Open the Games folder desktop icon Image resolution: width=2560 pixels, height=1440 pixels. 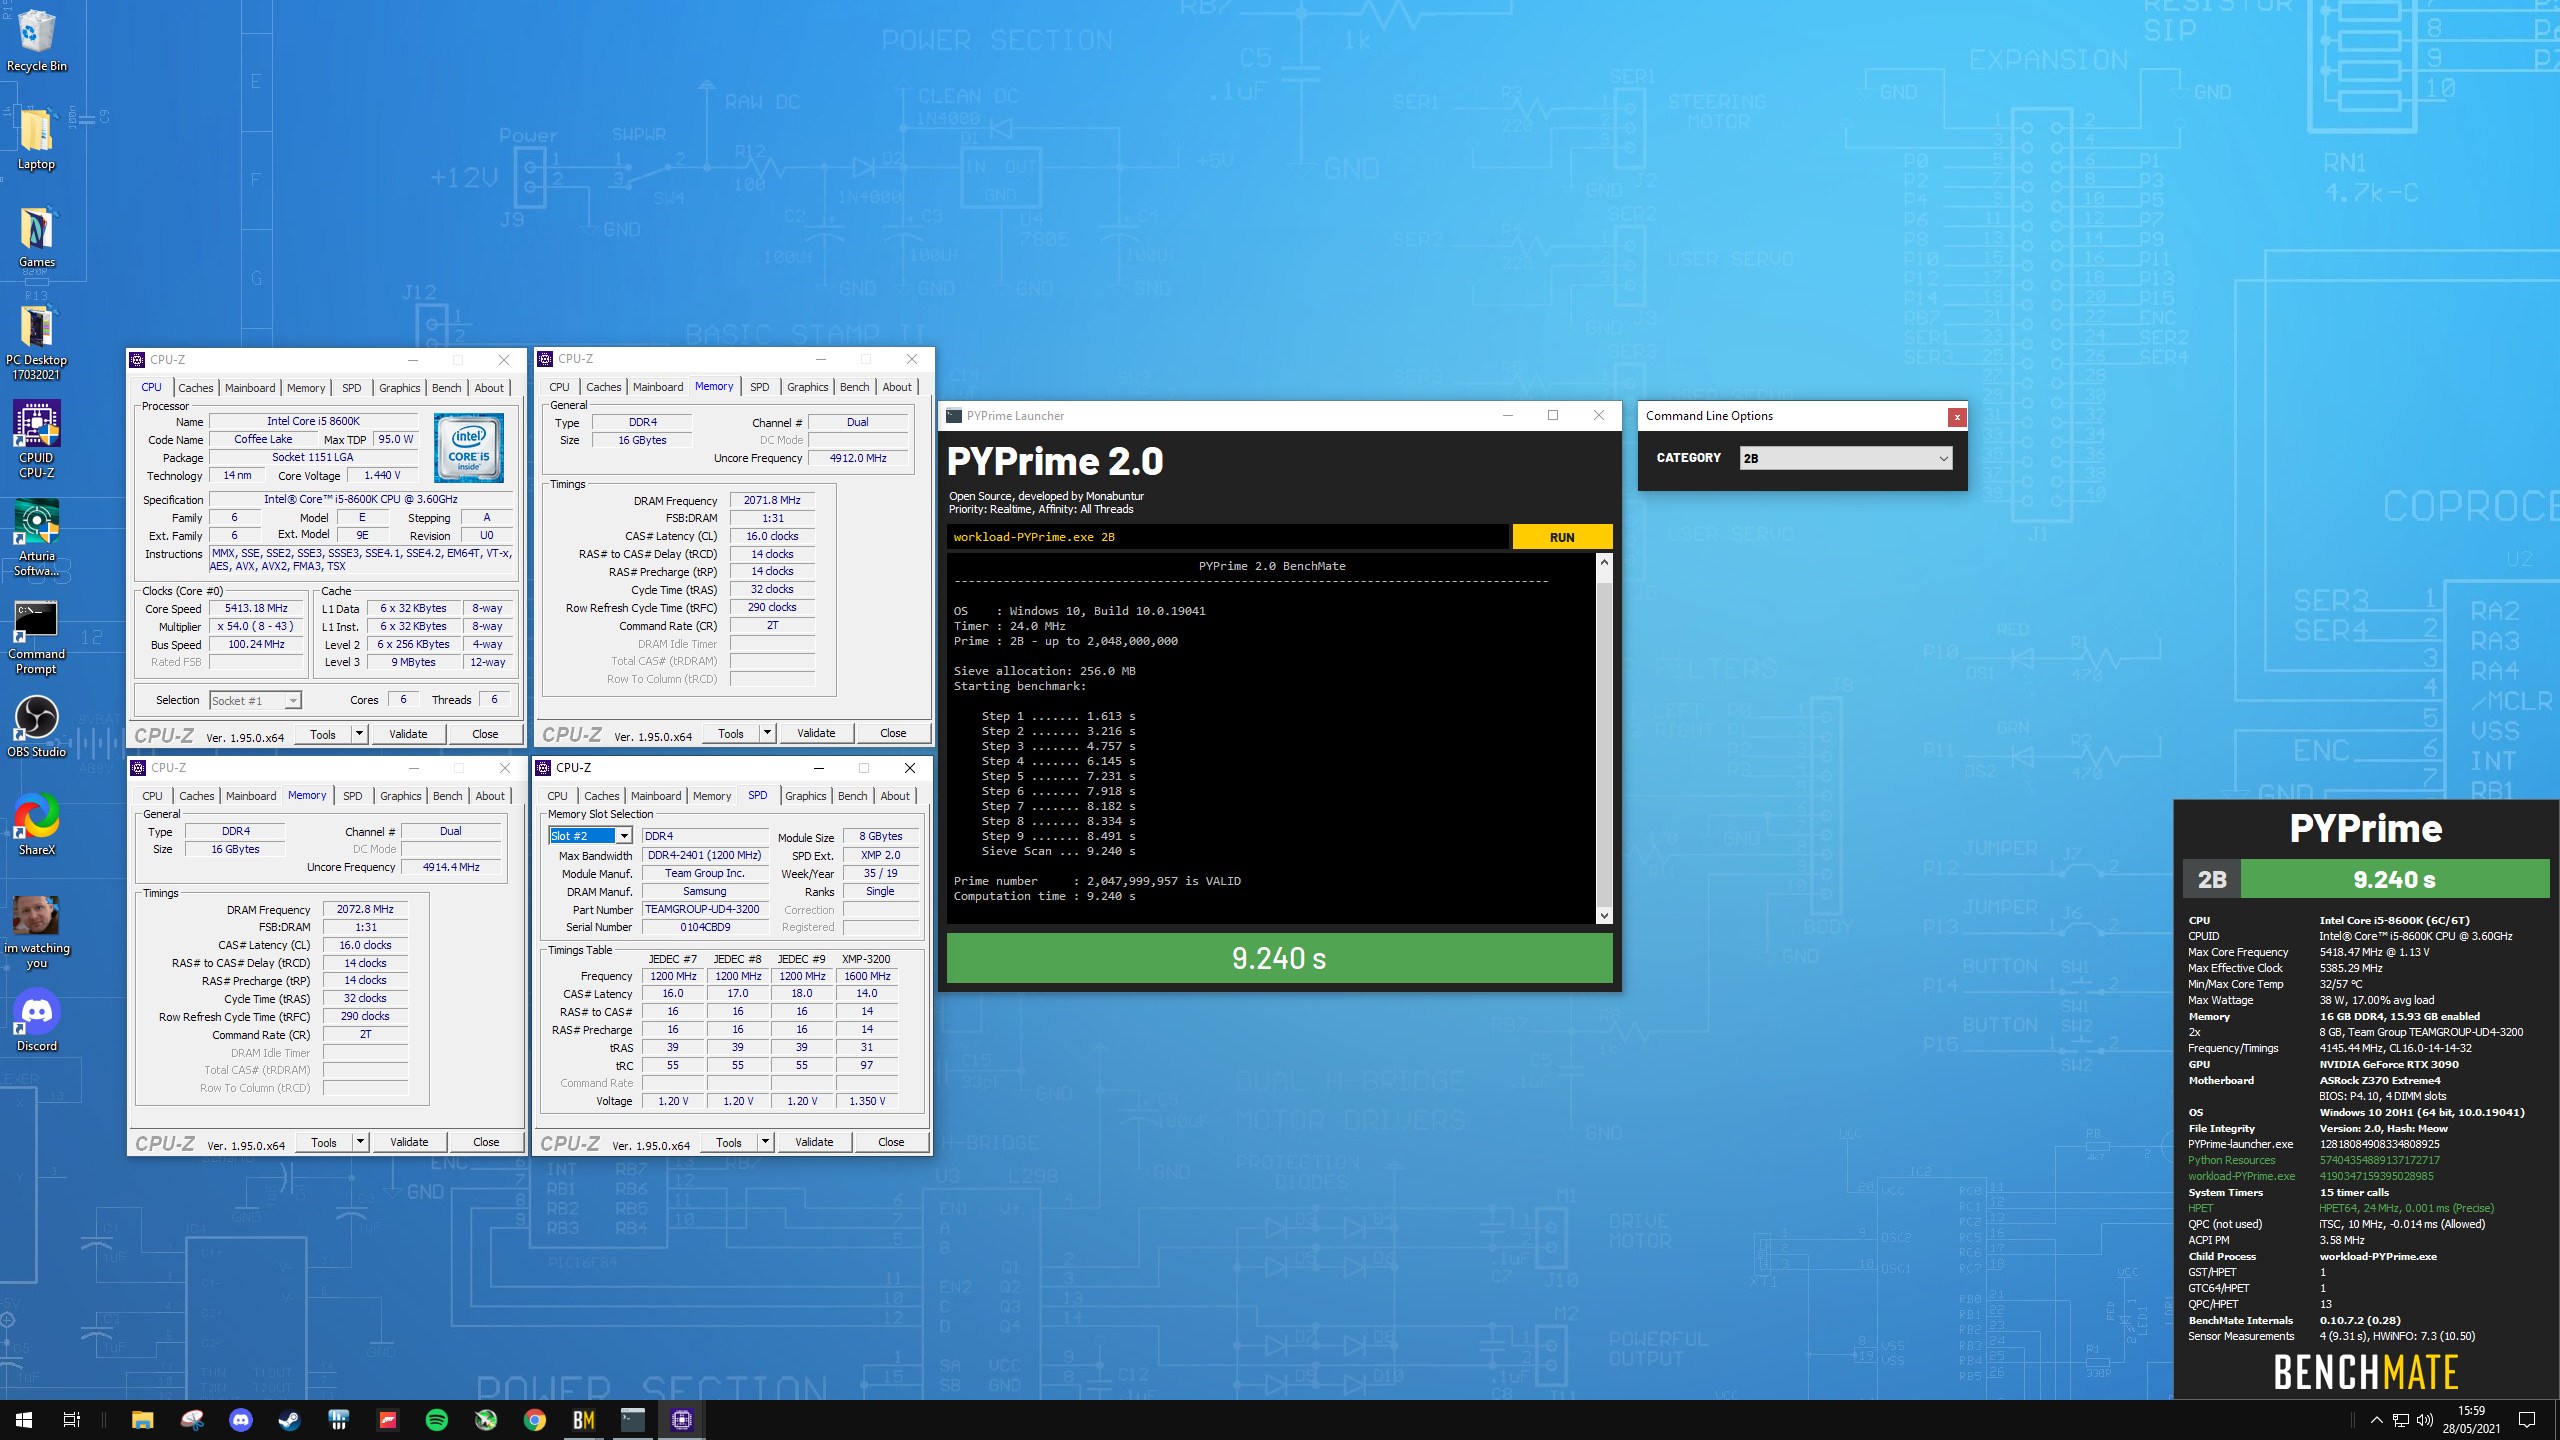coord(36,237)
